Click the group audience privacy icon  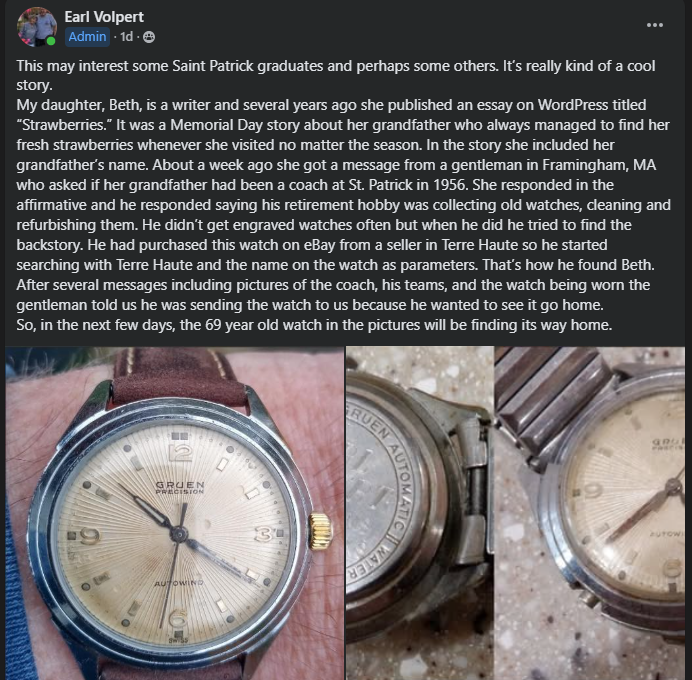pos(149,37)
